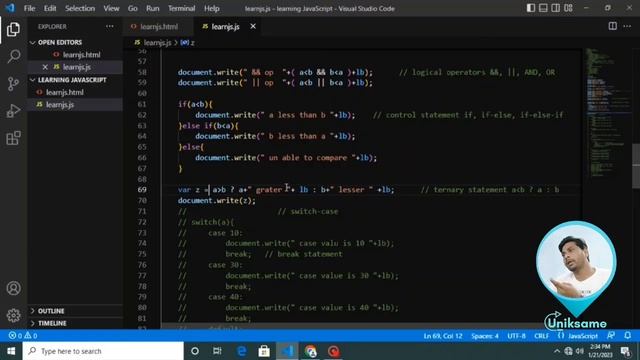
Task: Click line number 69 in gutter
Action: pos(142,190)
